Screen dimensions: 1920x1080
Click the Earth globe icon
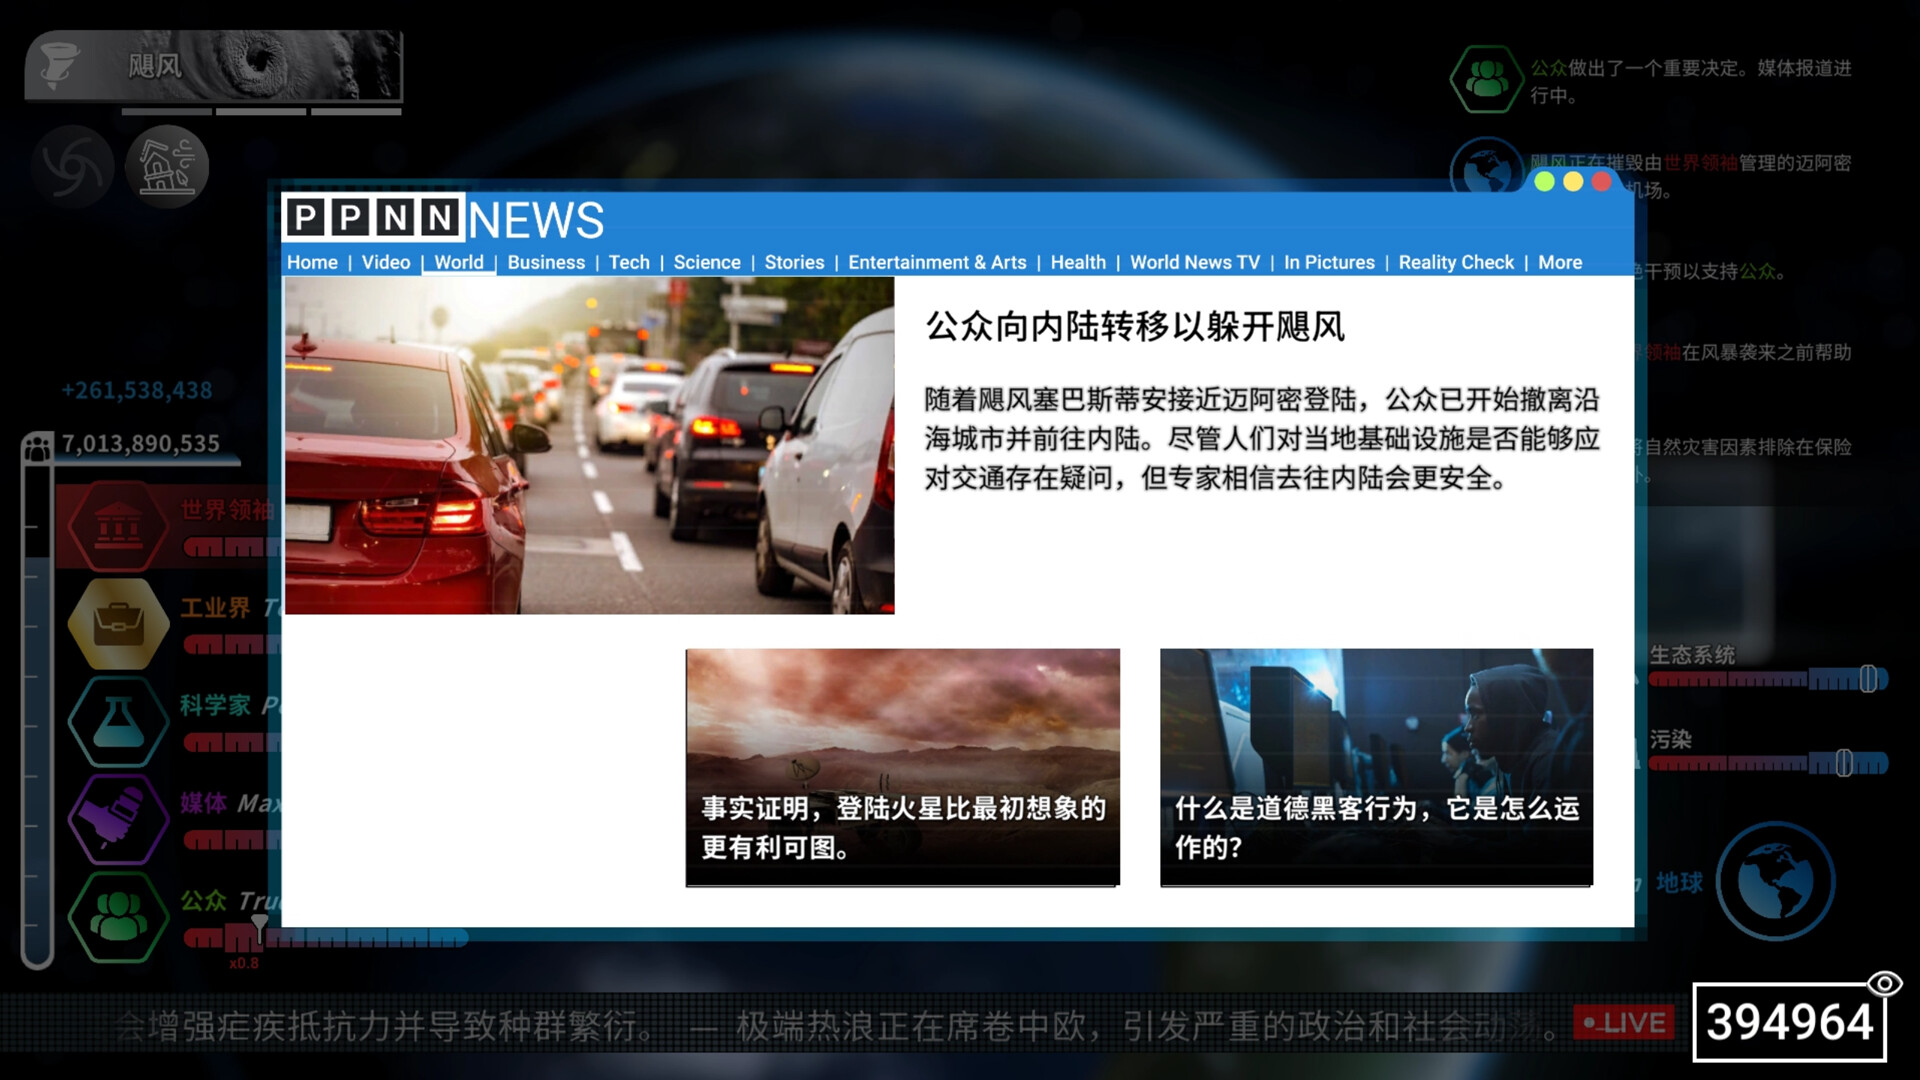[1775, 881]
